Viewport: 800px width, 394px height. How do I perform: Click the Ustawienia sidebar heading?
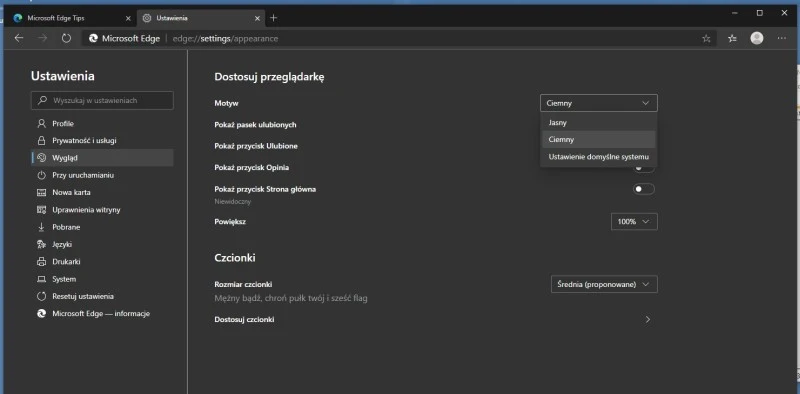pos(63,76)
